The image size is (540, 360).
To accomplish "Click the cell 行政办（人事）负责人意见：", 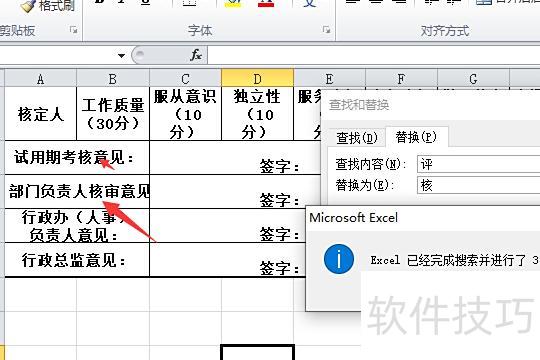I will 77,226.
